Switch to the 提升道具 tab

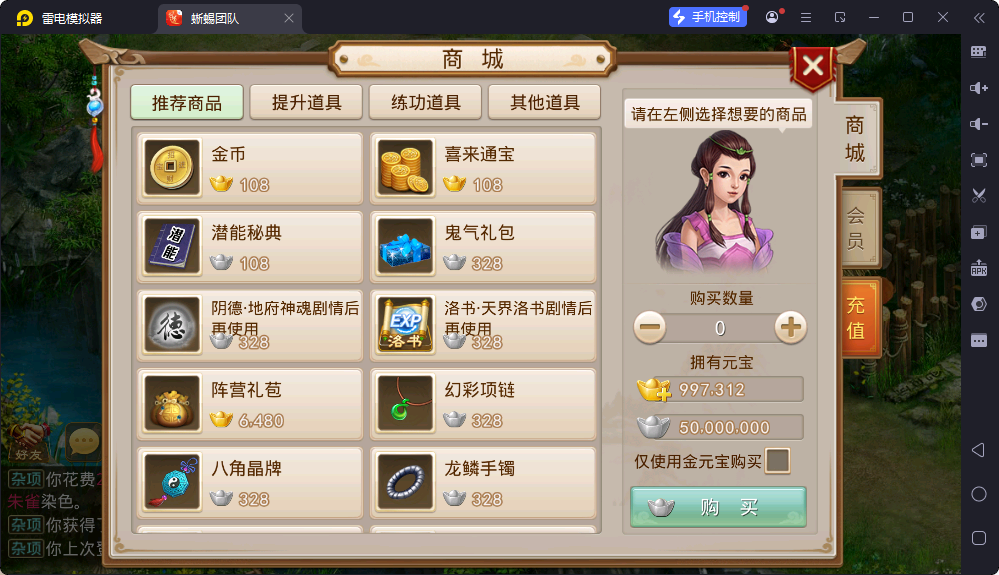pyautogui.click(x=306, y=103)
